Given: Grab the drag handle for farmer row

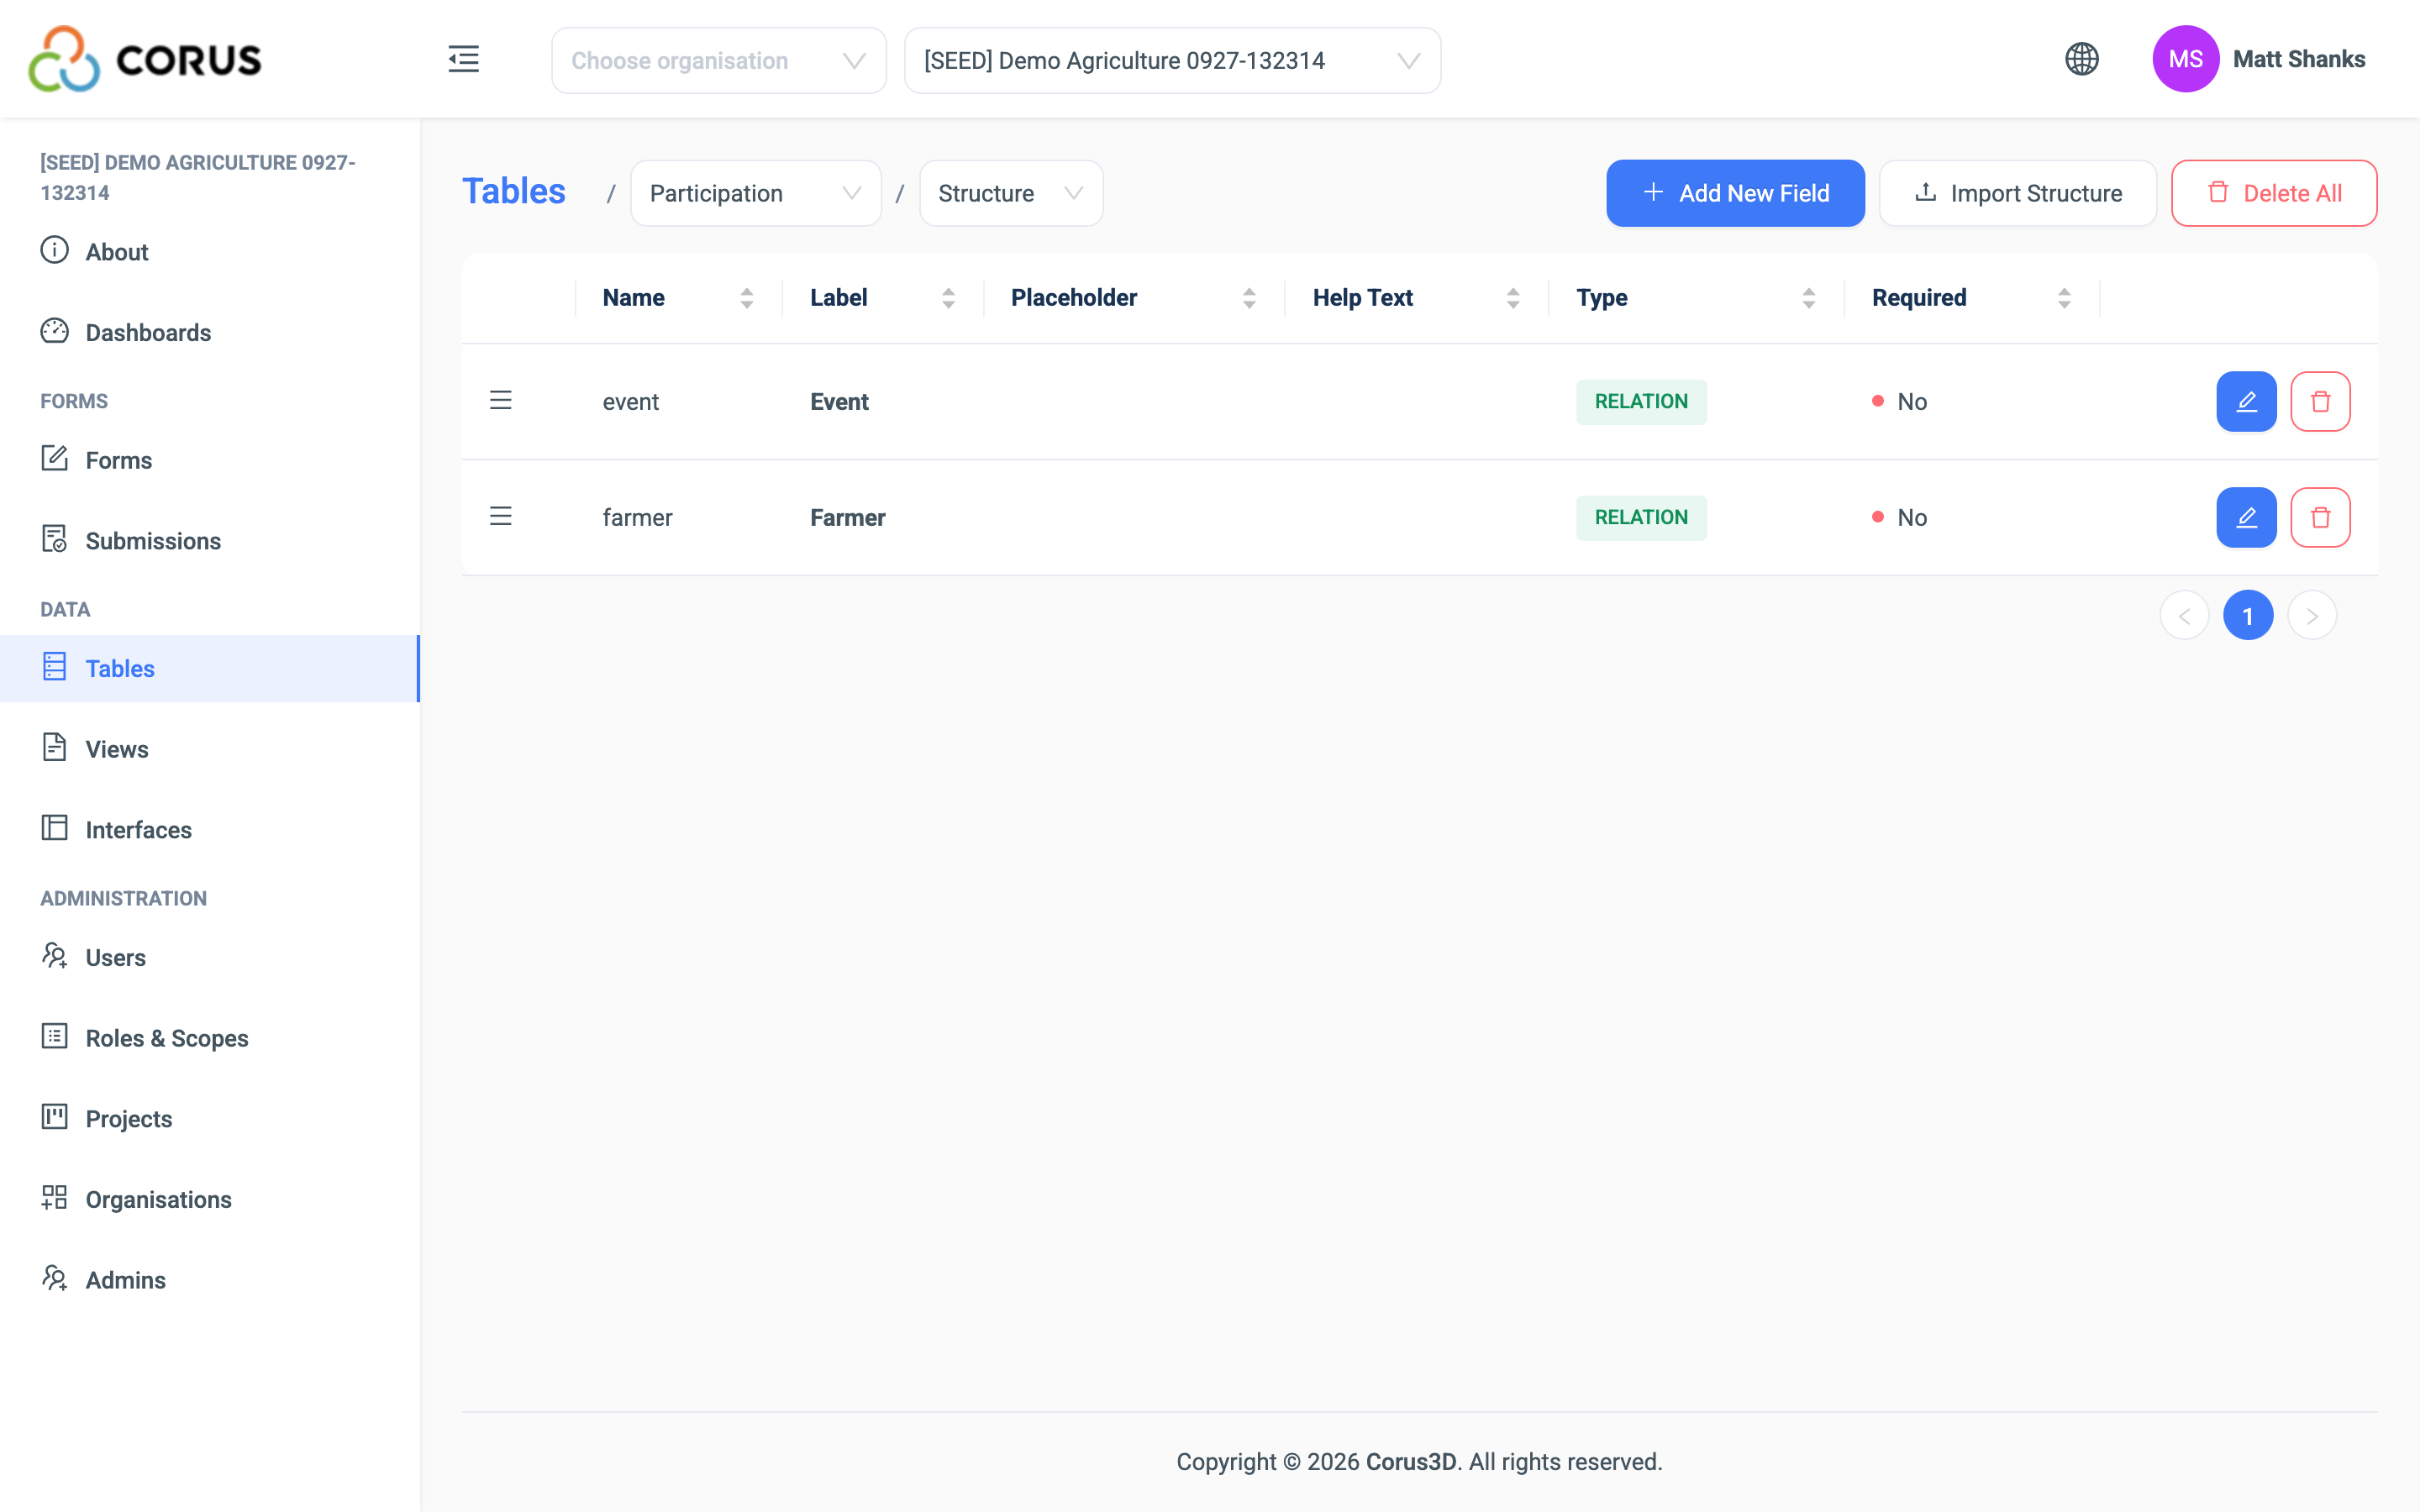Looking at the screenshot, I should tap(501, 516).
